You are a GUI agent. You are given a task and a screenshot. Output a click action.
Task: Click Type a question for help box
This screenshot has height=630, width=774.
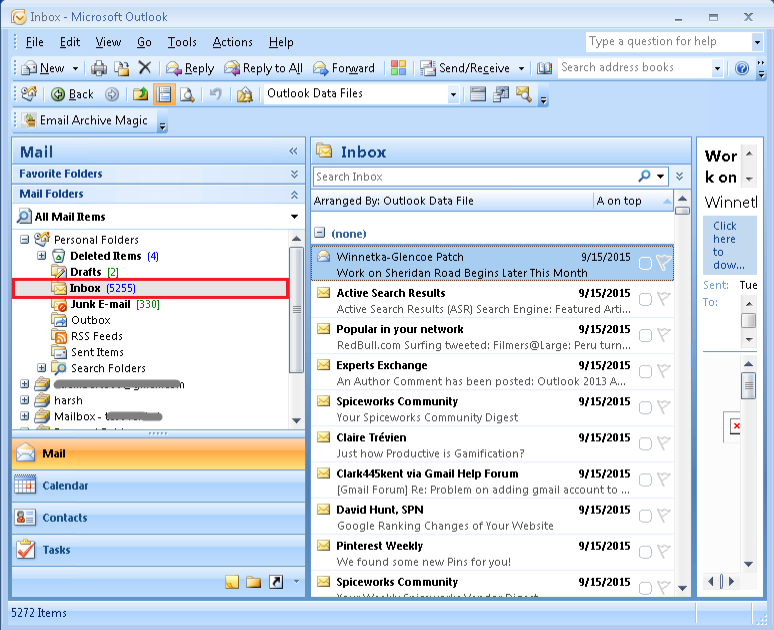(x=668, y=42)
